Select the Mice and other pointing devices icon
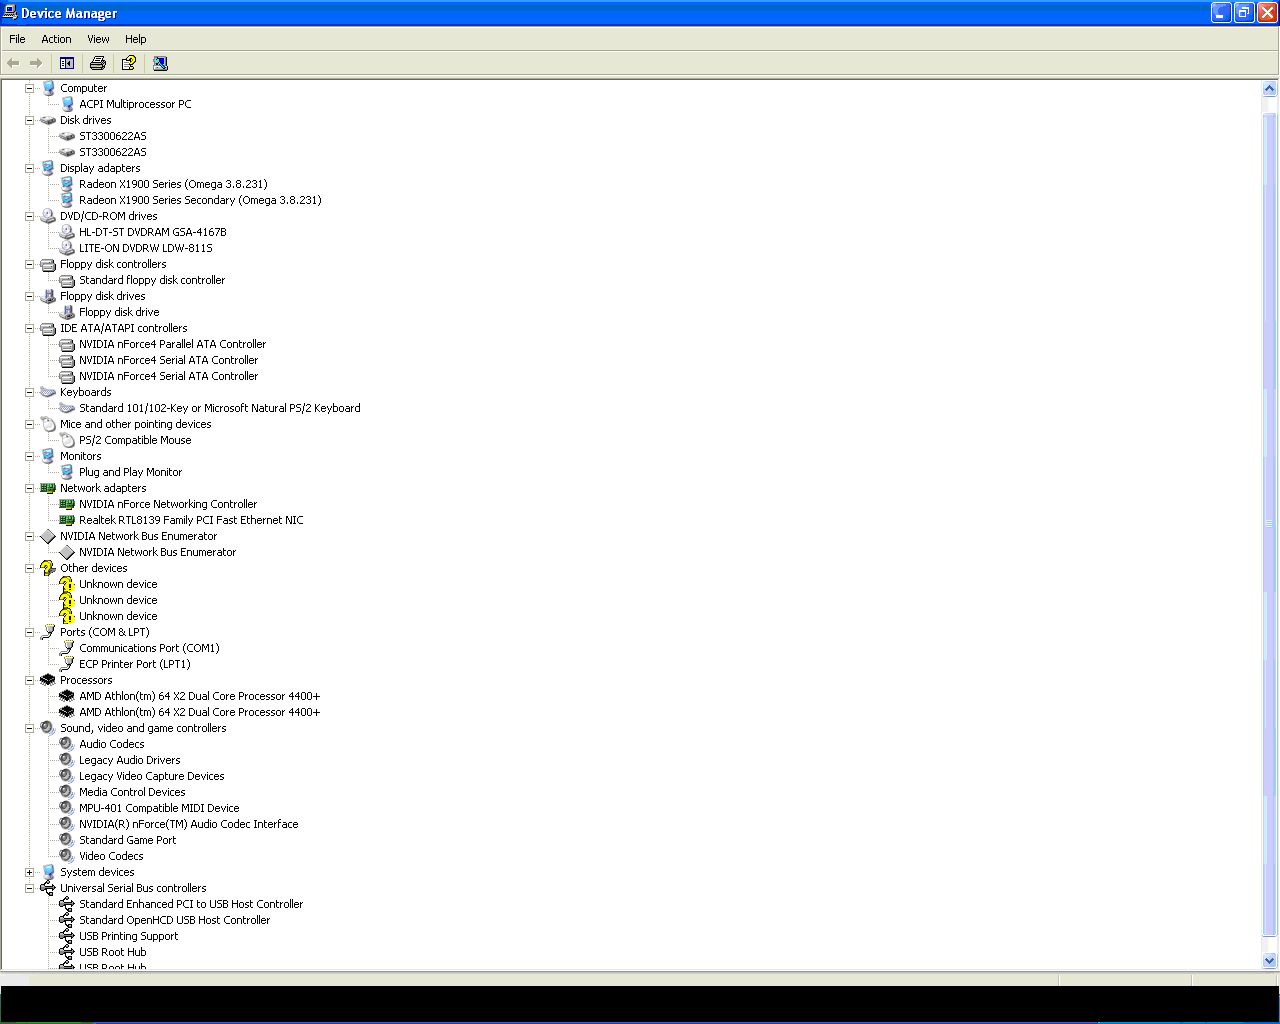This screenshot has width=1280, height=1024. click(x=48, y=424)
